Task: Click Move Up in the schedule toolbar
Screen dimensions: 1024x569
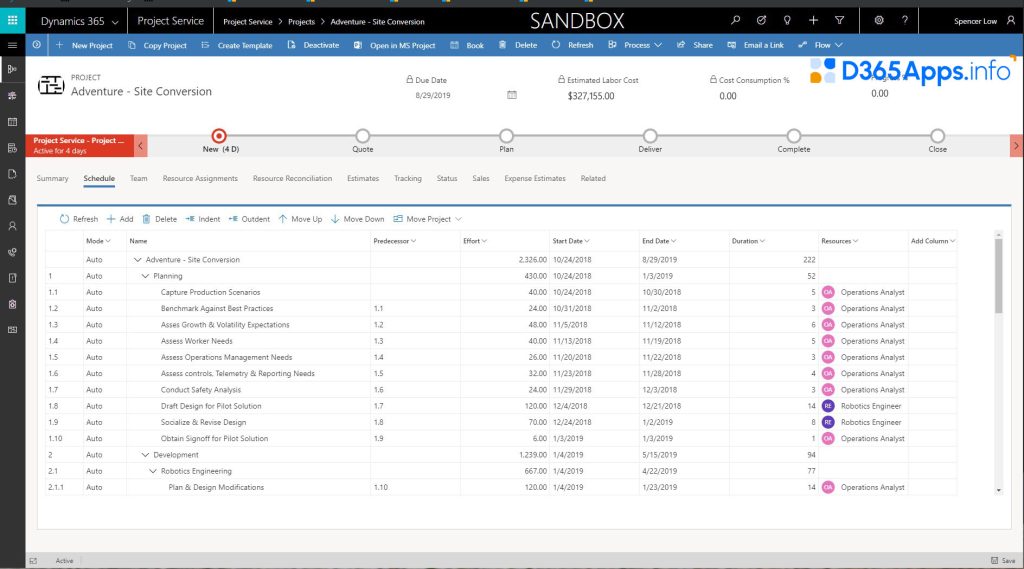Action: 300,219
